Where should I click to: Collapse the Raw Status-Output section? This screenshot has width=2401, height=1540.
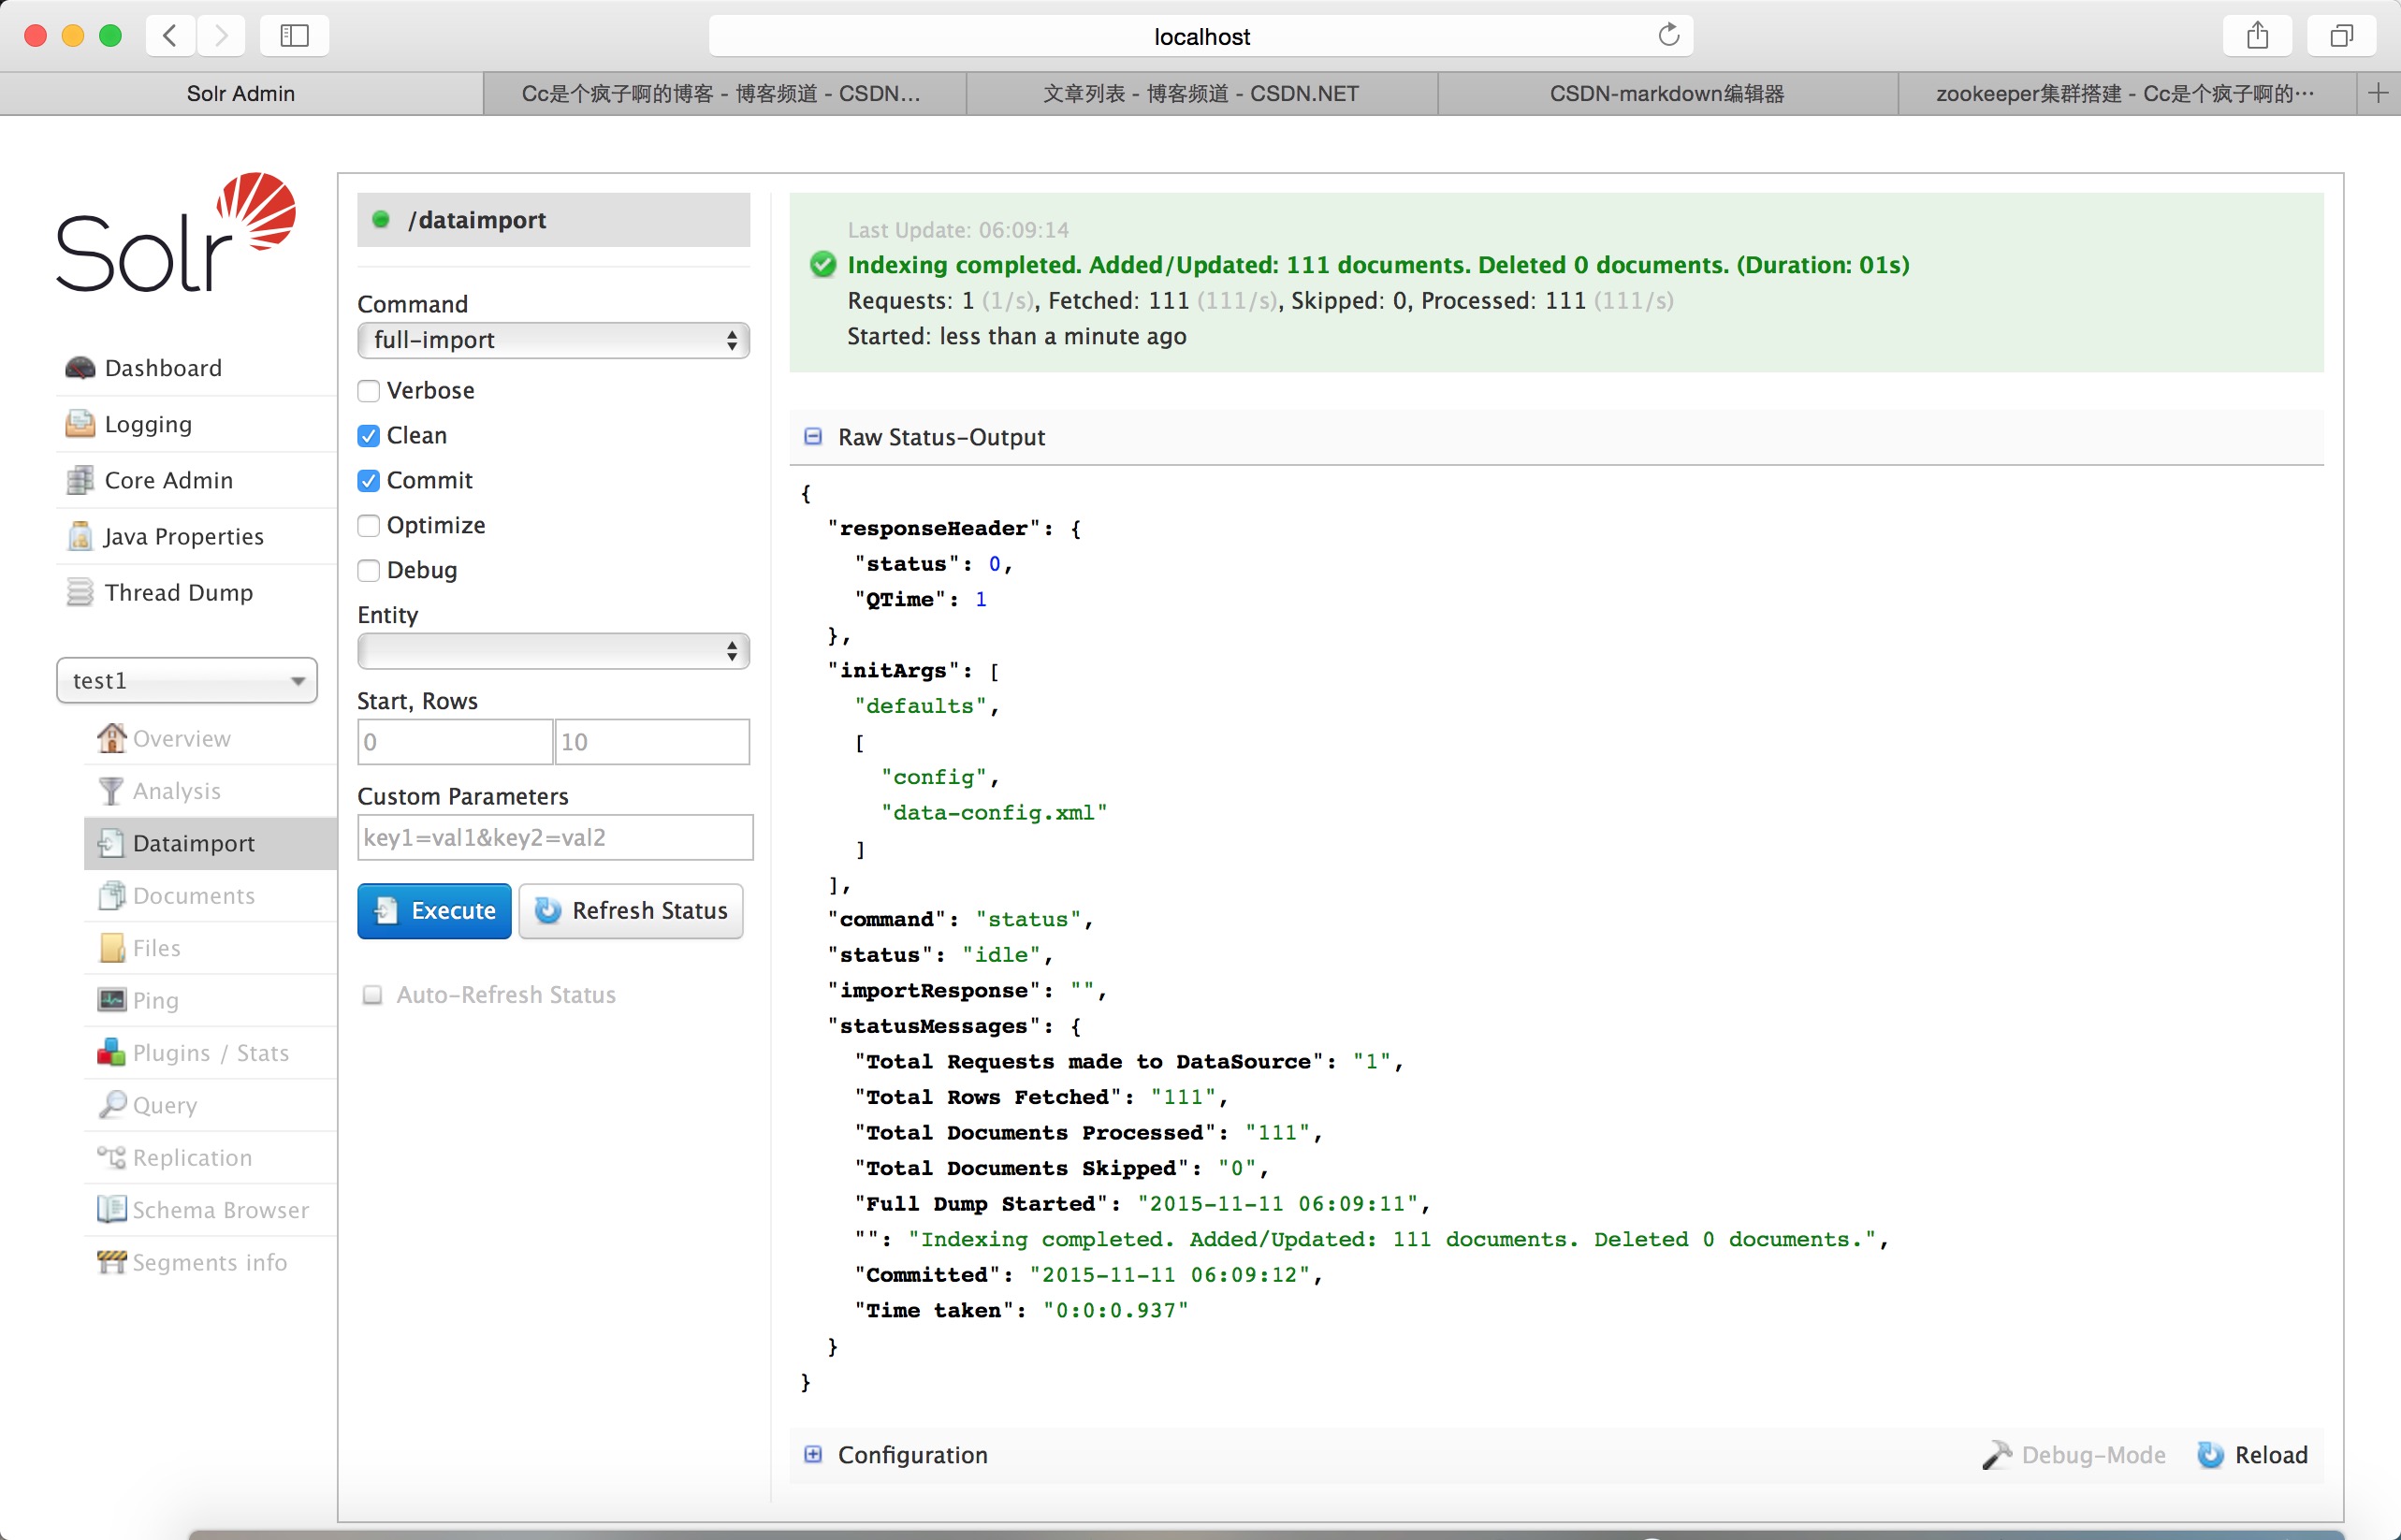pyautogui.click(x=813, y=437)
